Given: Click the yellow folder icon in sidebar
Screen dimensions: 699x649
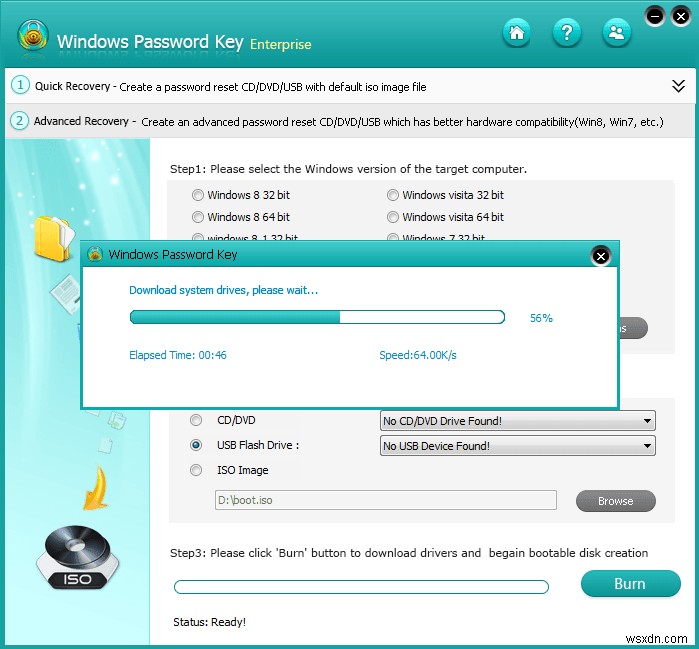Looking at the screenshot, I should click(x=54, y=238).
